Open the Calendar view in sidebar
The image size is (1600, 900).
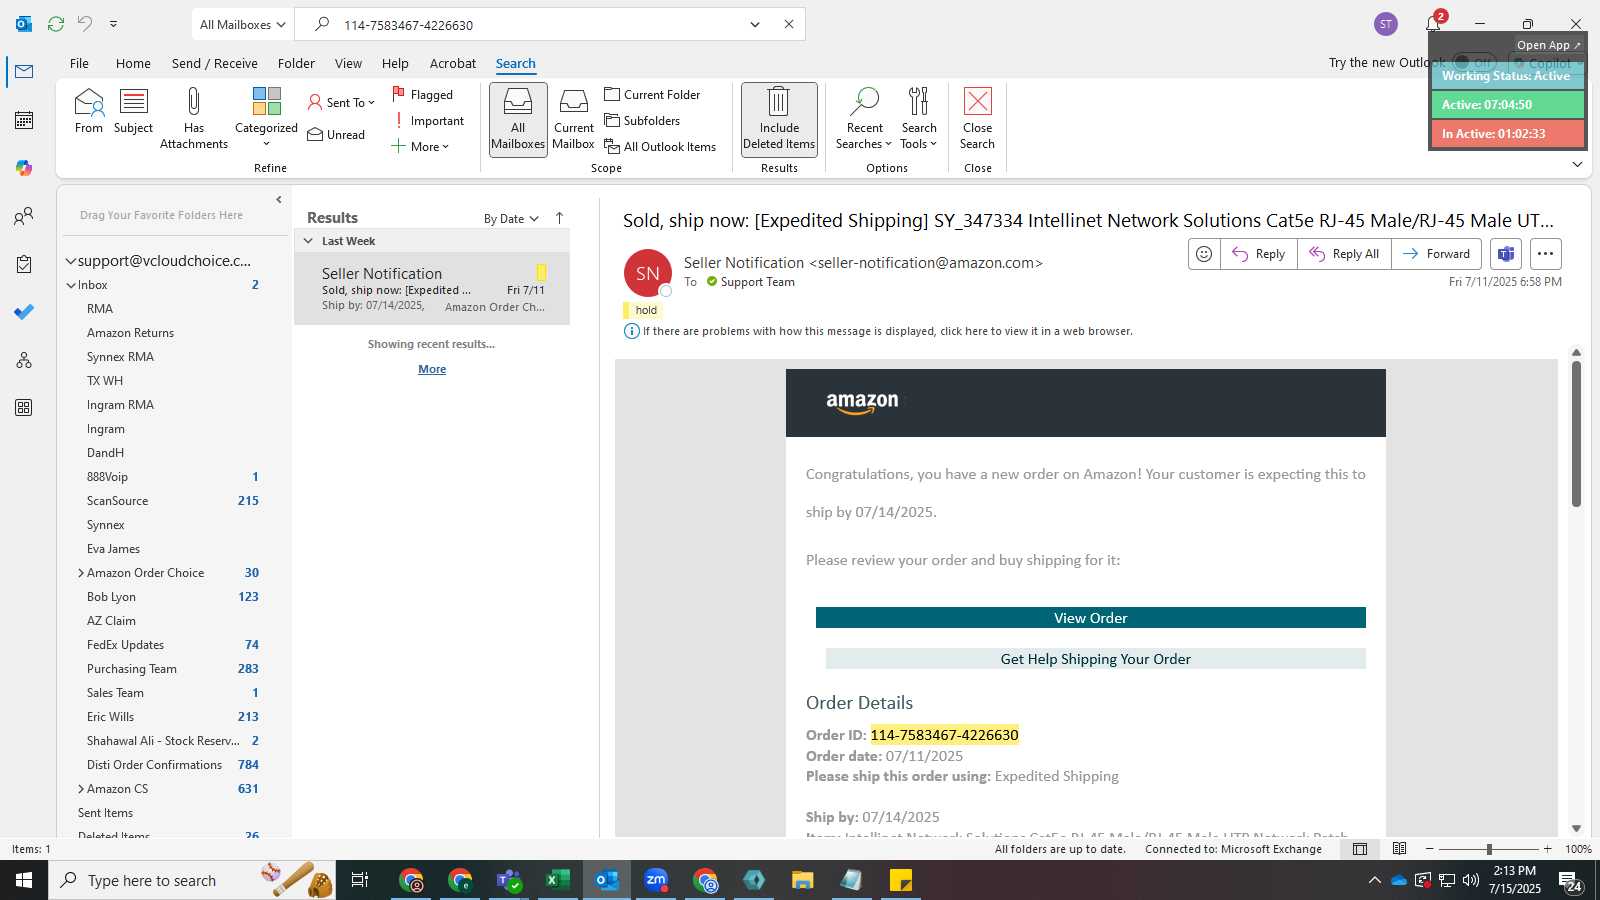tap(24, 120)
